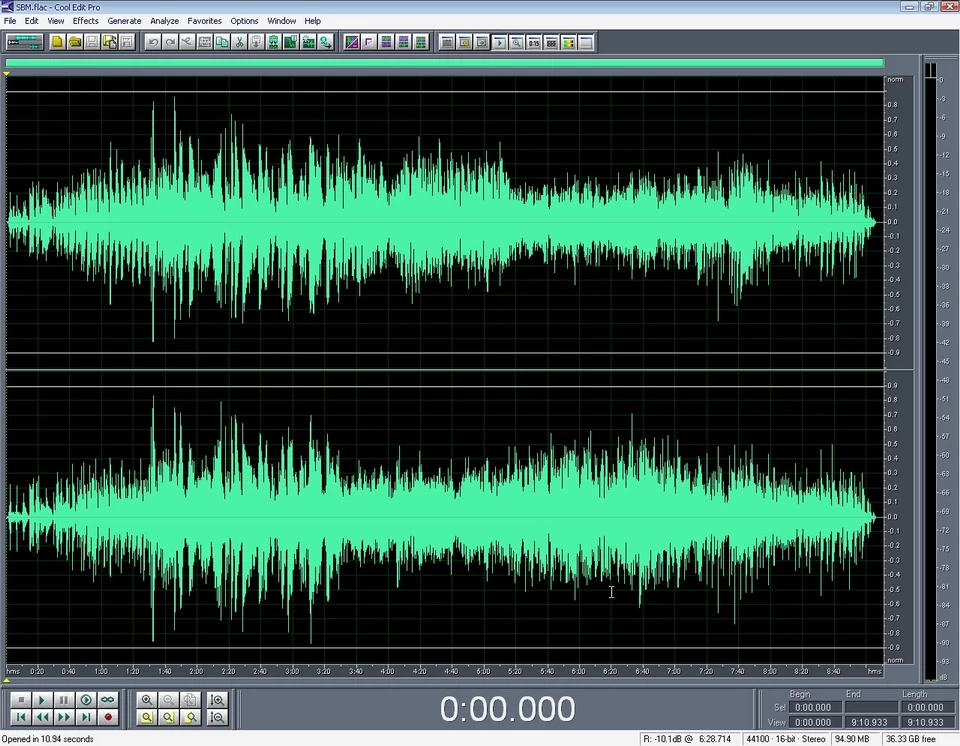Click the green display range bar above waveform
This screenshot has width=960, height=746.
point(444,63)
